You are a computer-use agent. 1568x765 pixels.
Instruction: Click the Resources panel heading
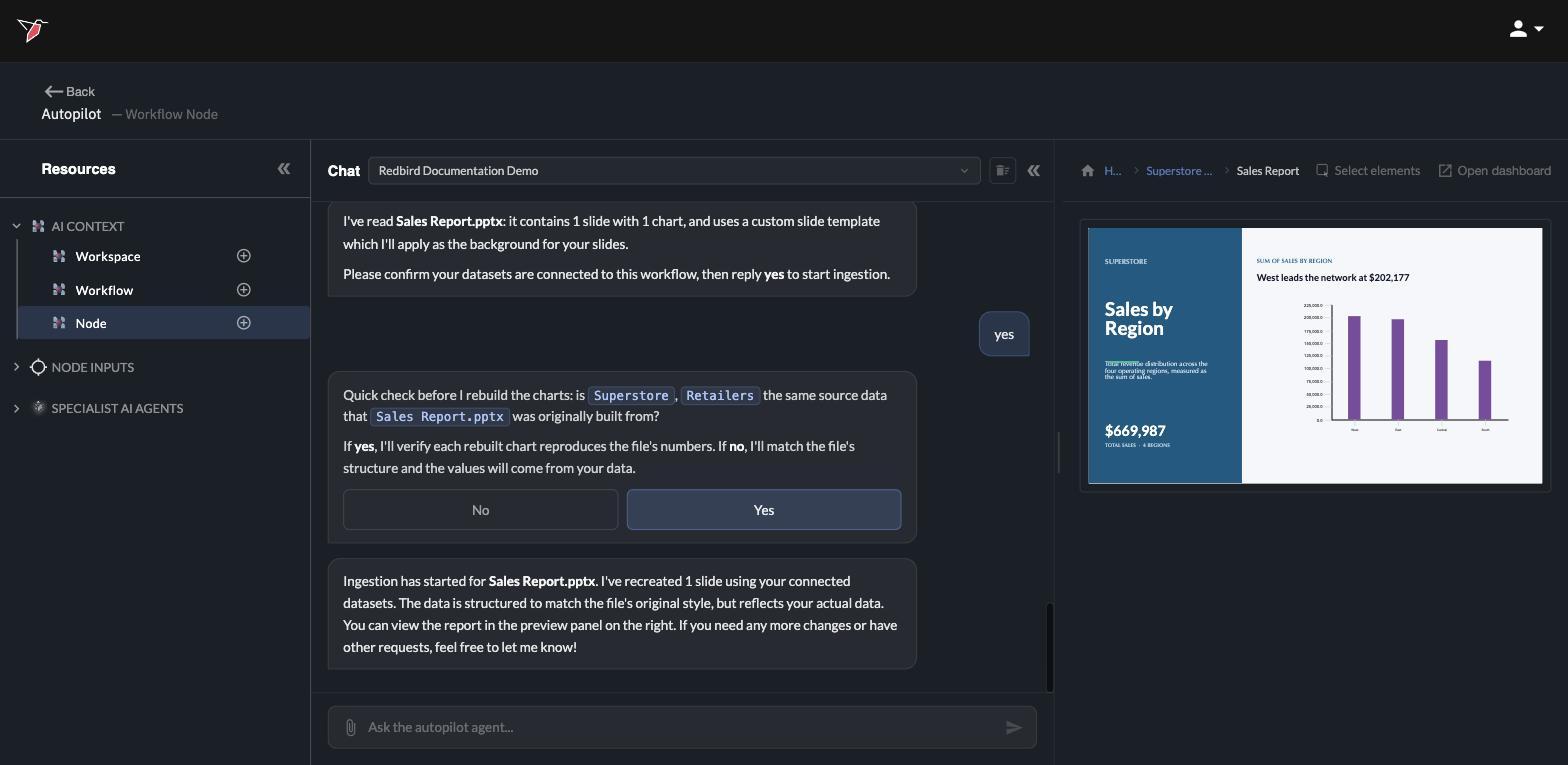coord(78,169)
